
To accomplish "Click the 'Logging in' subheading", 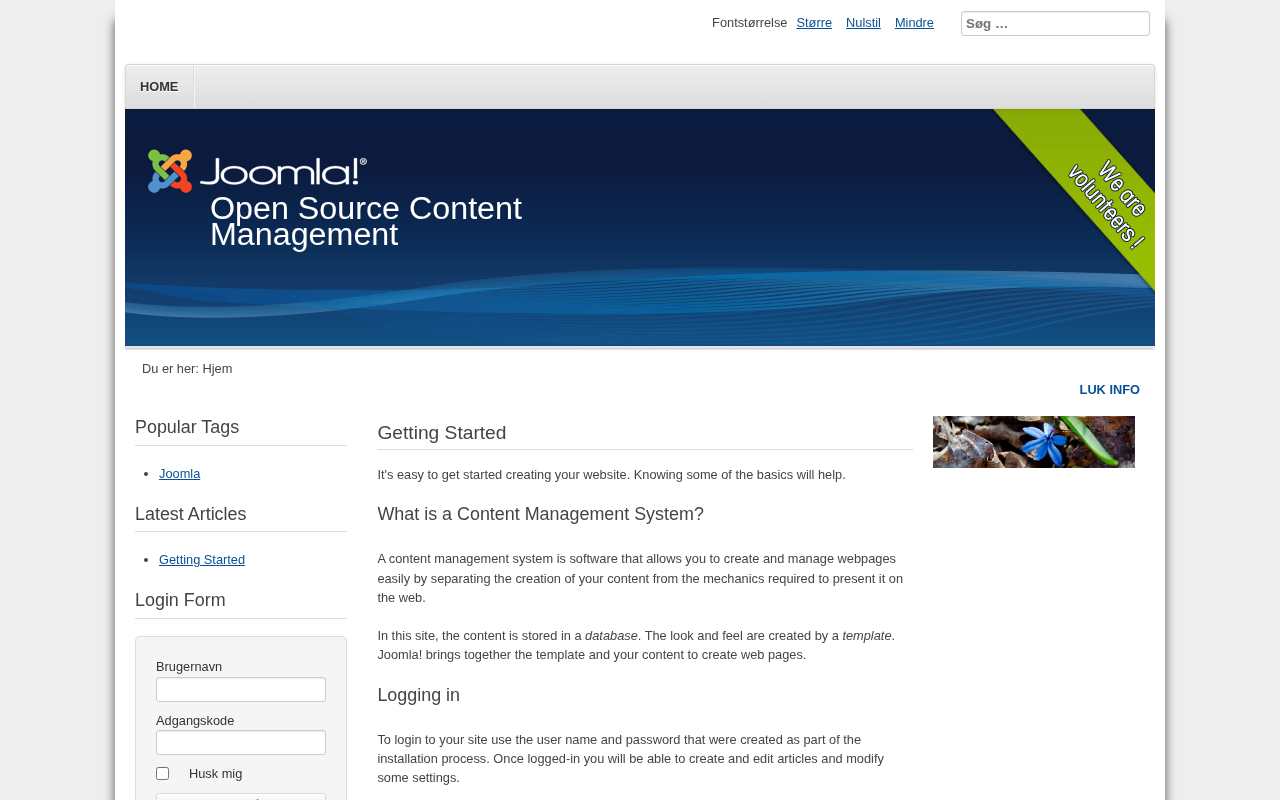I will 419,695.
